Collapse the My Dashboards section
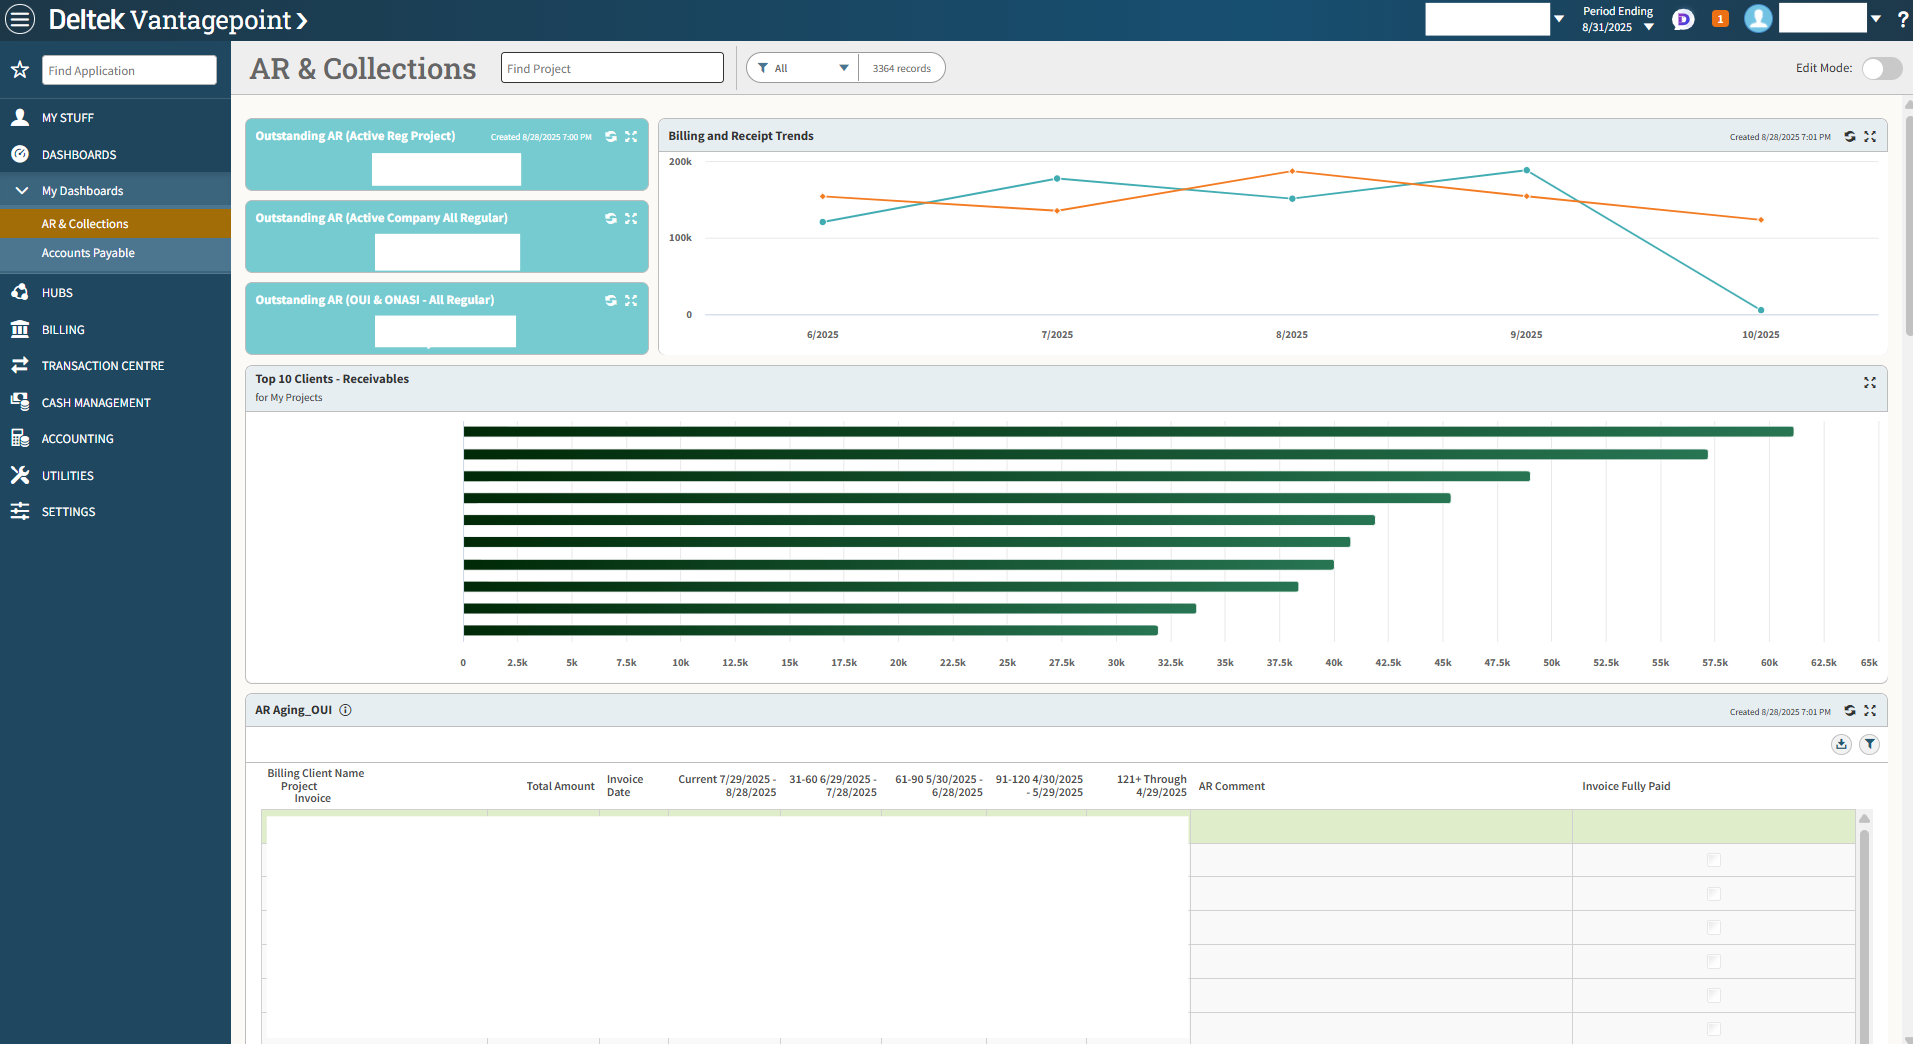This screenshot has height=1044, width=1913. pyautogui.click(x=22, y=190)
